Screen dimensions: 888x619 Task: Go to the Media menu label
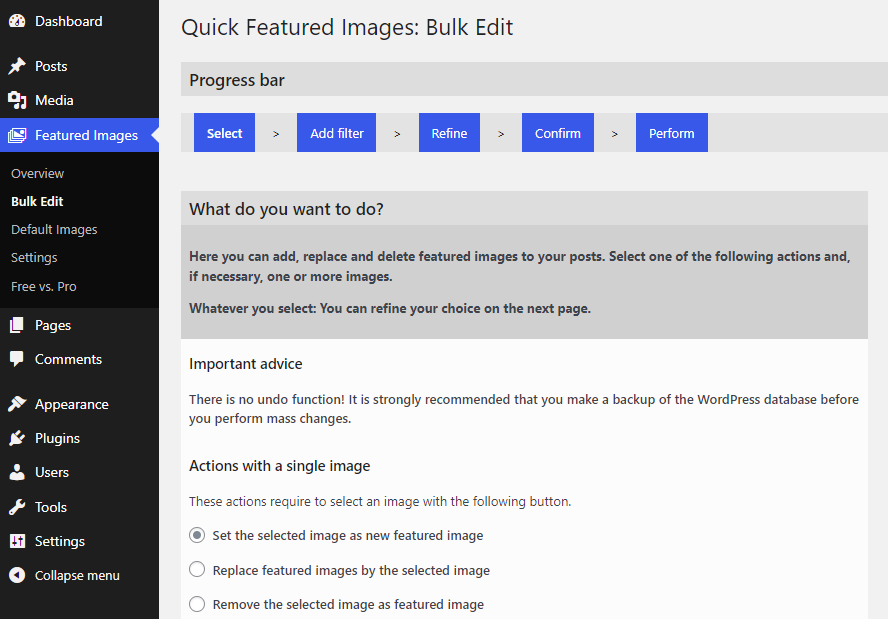click(54, 100)
